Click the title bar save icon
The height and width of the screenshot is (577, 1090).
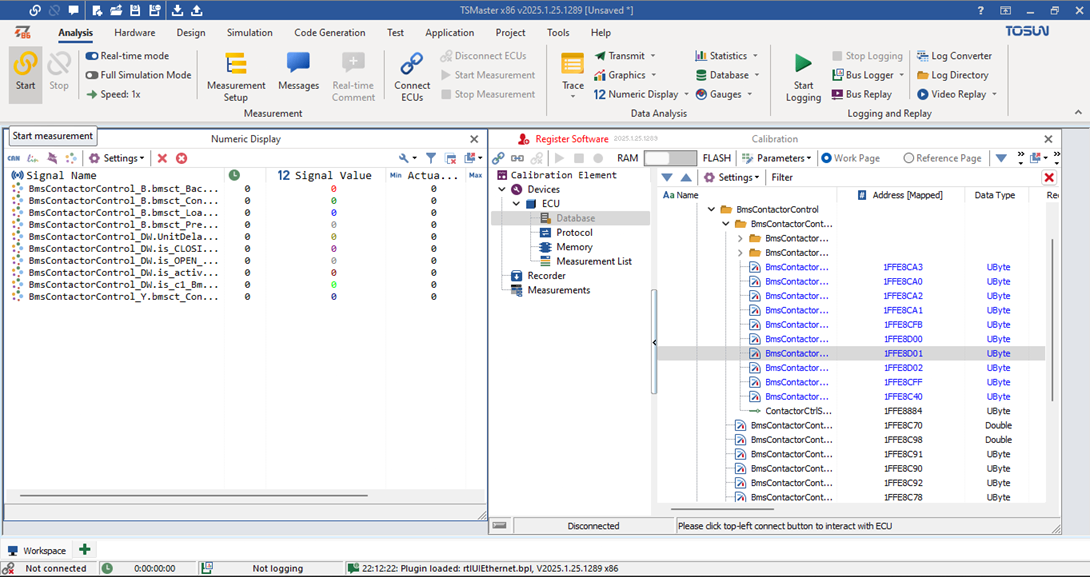point(136,10)
